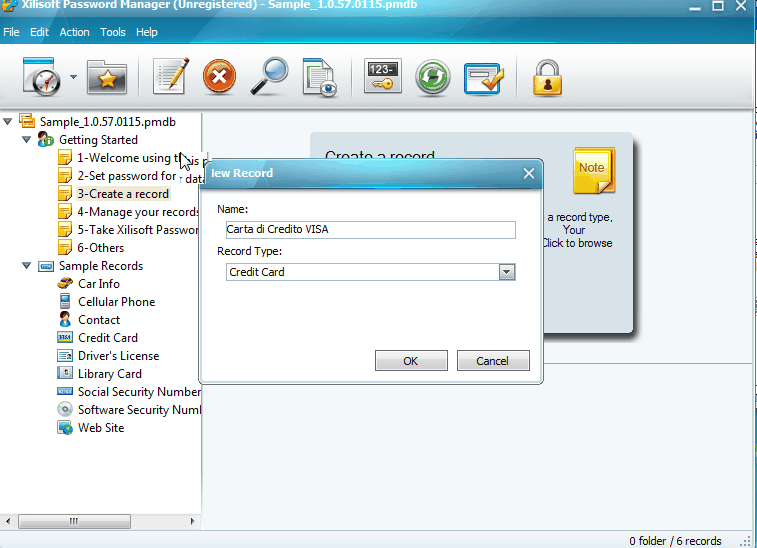Open the Tools menu
Image resolution: width=757 pixels, height=548 pixels.
[x=112, y=32]
